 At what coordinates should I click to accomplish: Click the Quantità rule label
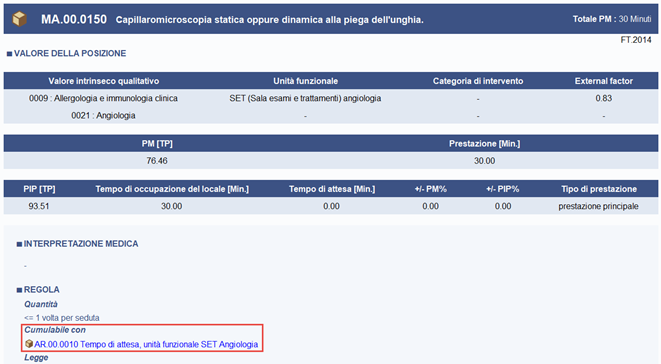pos(41,304)
